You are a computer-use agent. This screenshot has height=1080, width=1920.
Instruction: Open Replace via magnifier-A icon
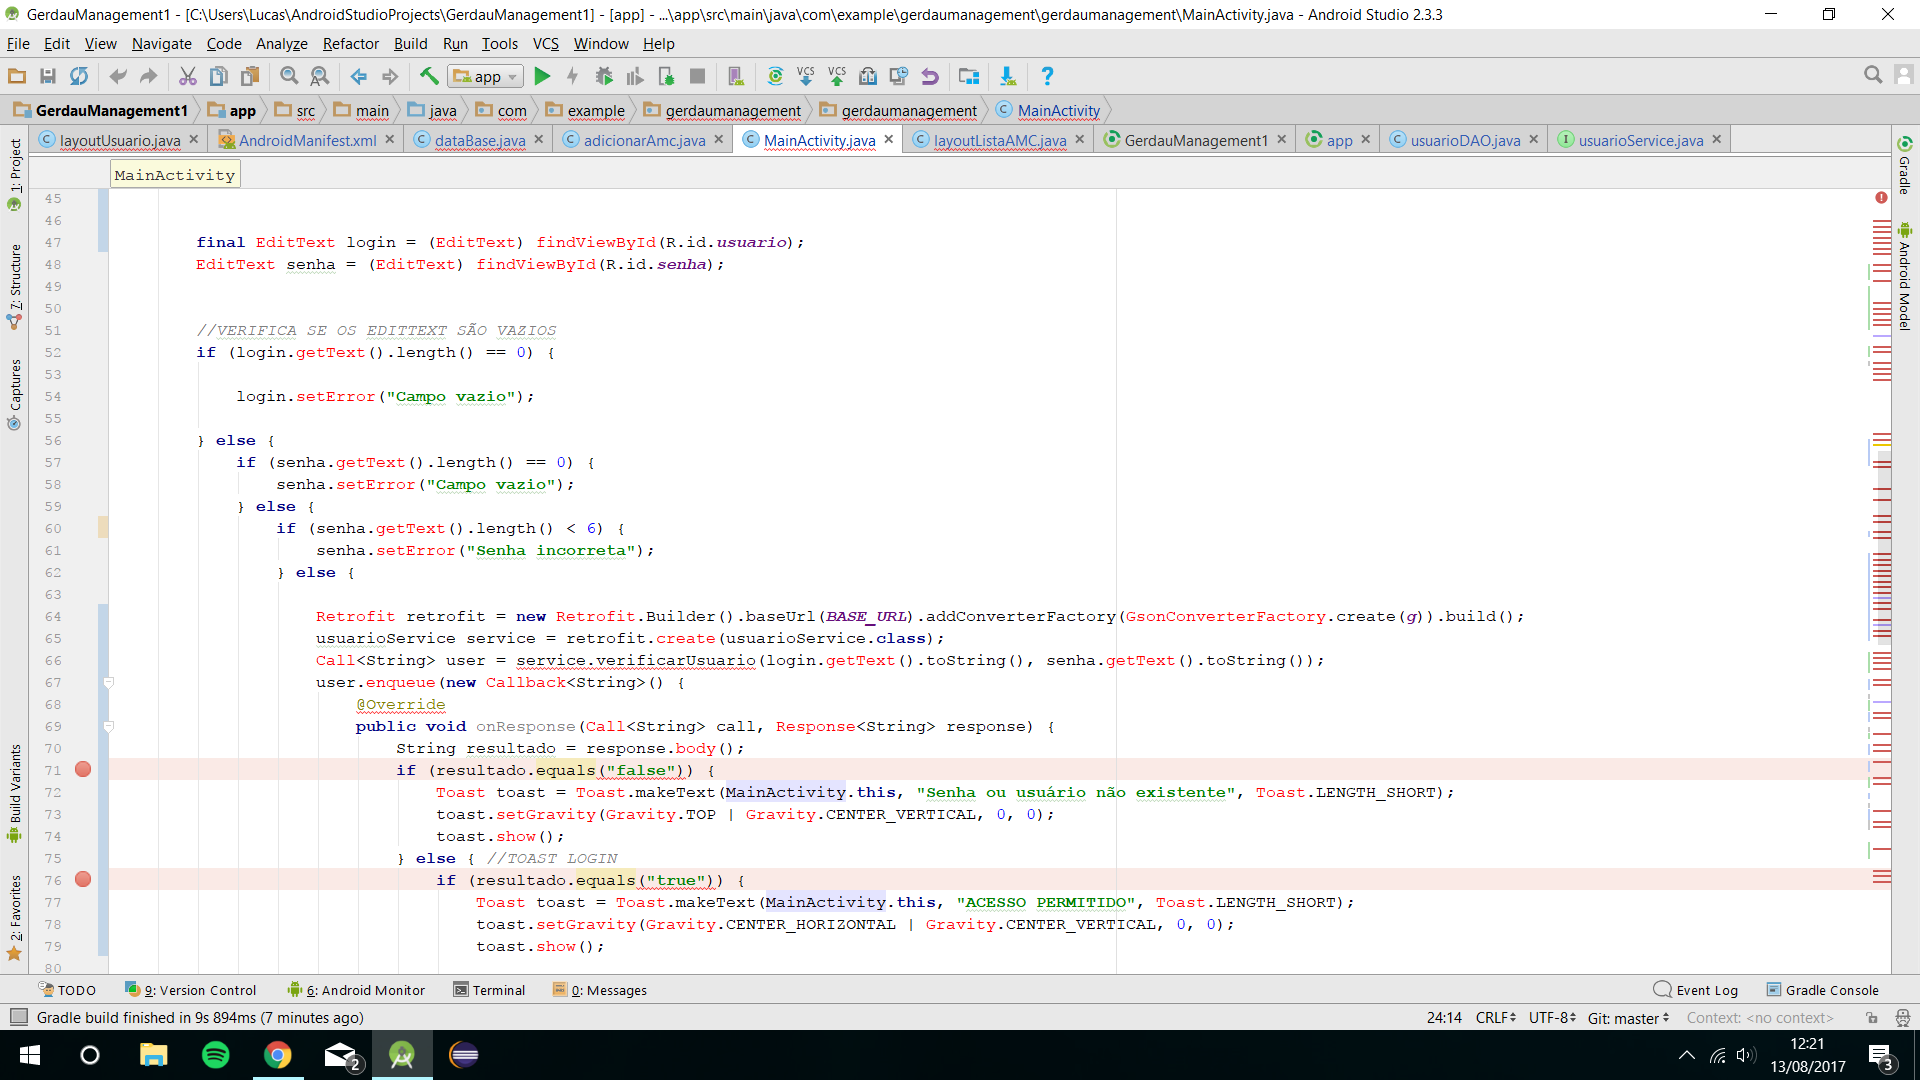click(320, 76)
